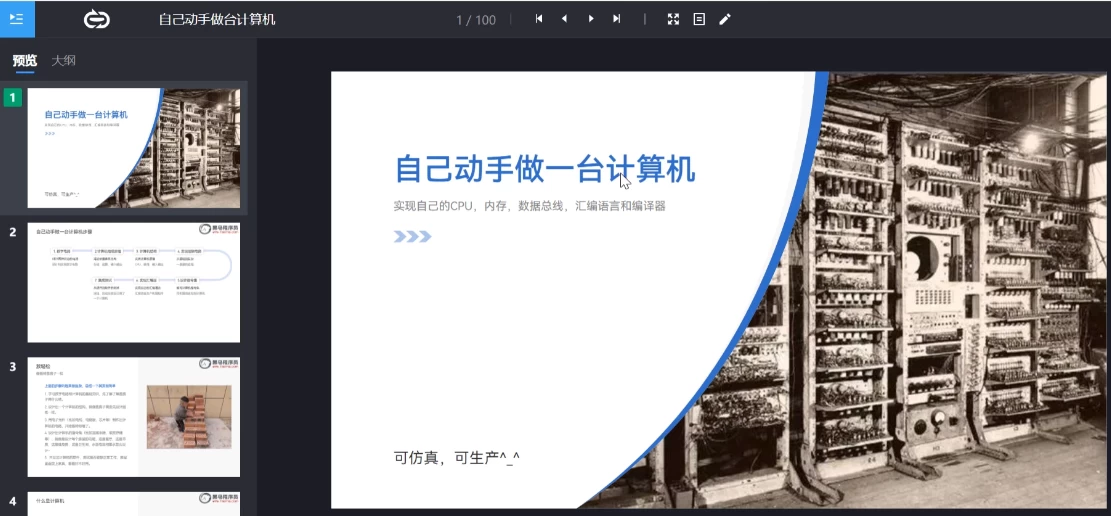The height and width of the screenshot is (516, 1111).
Task: Select slide 4 thumbnail at the bottom
Action: (x=133, y=503)
